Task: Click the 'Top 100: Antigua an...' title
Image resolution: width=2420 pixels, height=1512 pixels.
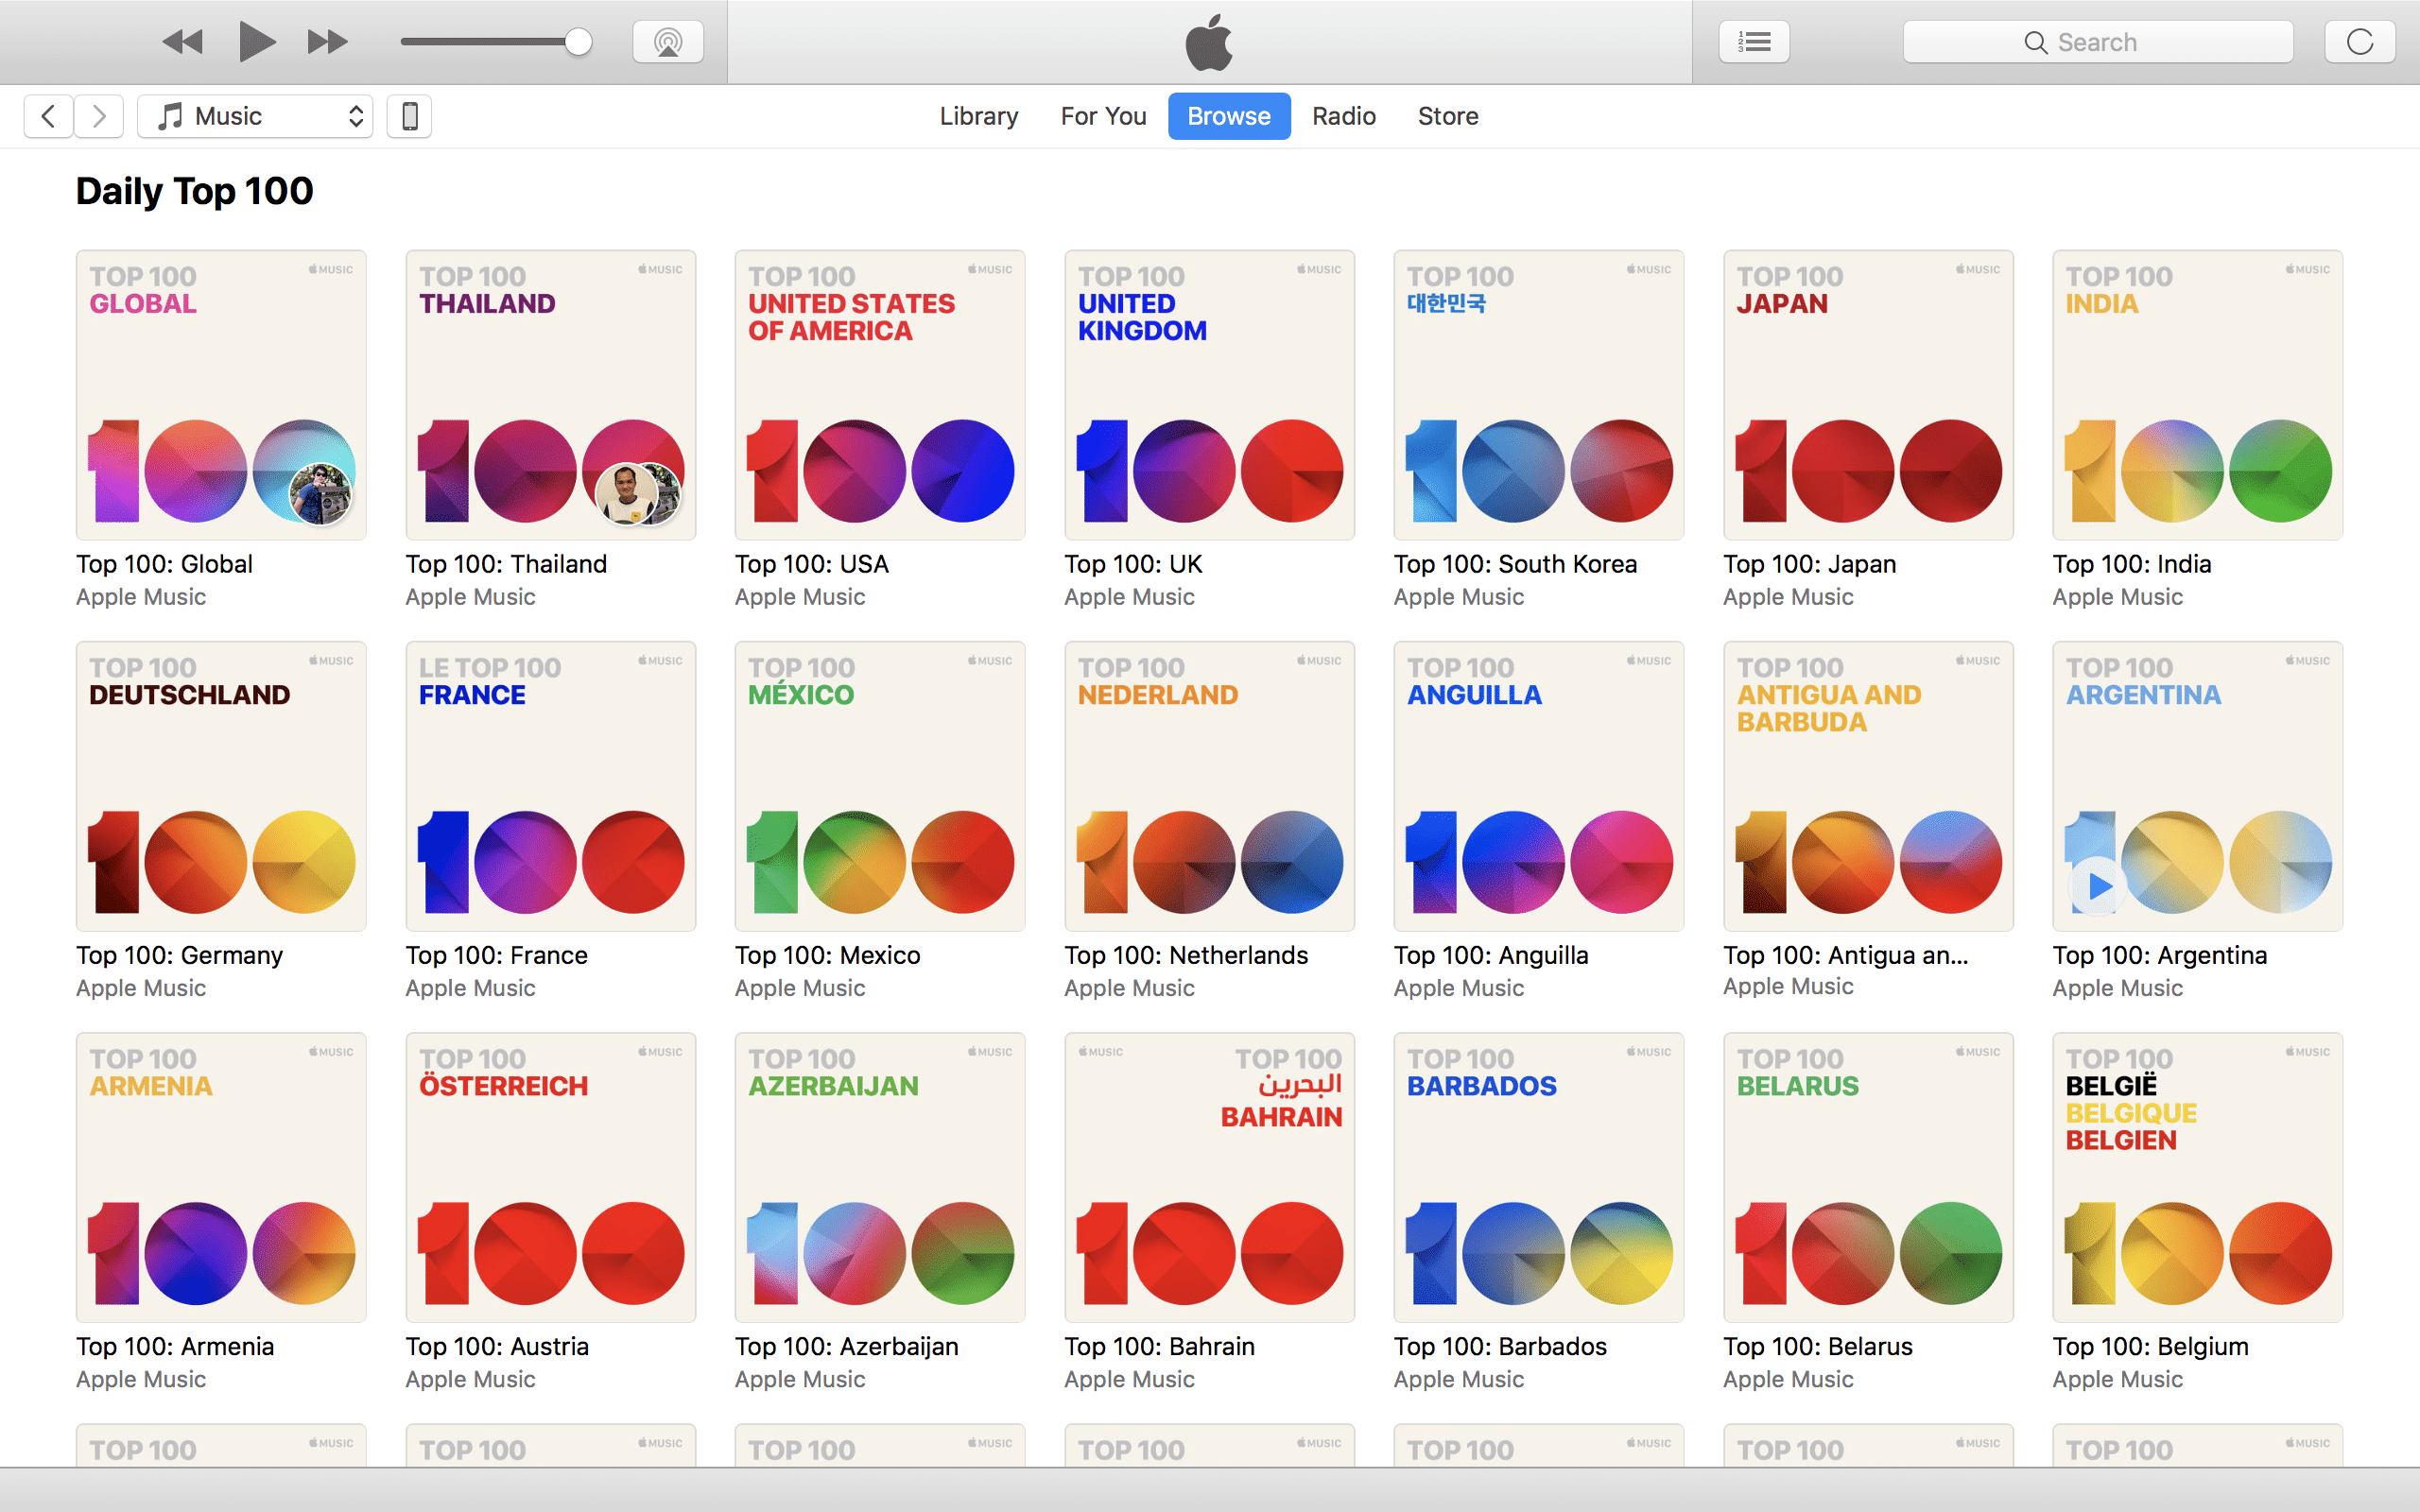Action: pyautogui.click(x=1846, y=955)
